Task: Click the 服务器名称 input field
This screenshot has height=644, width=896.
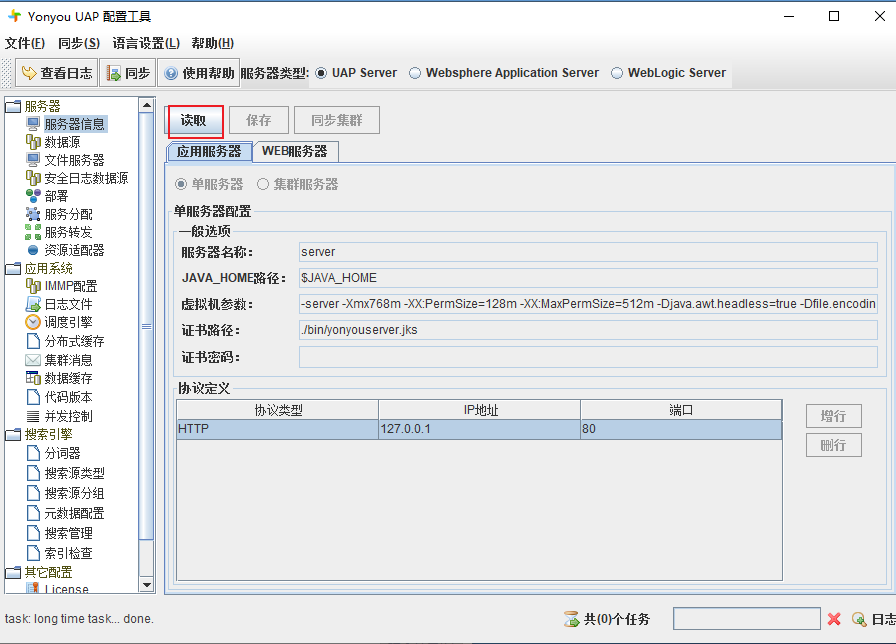Action: point(588,252)
